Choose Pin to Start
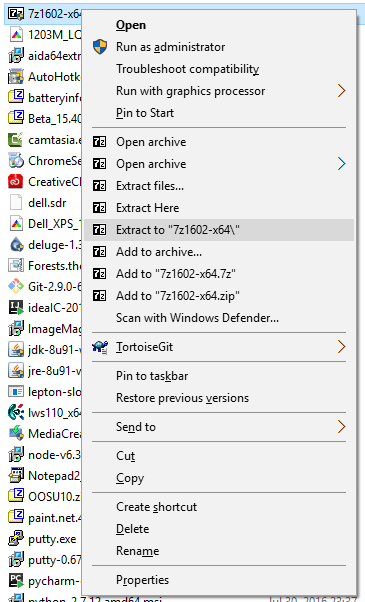This screenshot has width=365, height=602. pos(145,113)
